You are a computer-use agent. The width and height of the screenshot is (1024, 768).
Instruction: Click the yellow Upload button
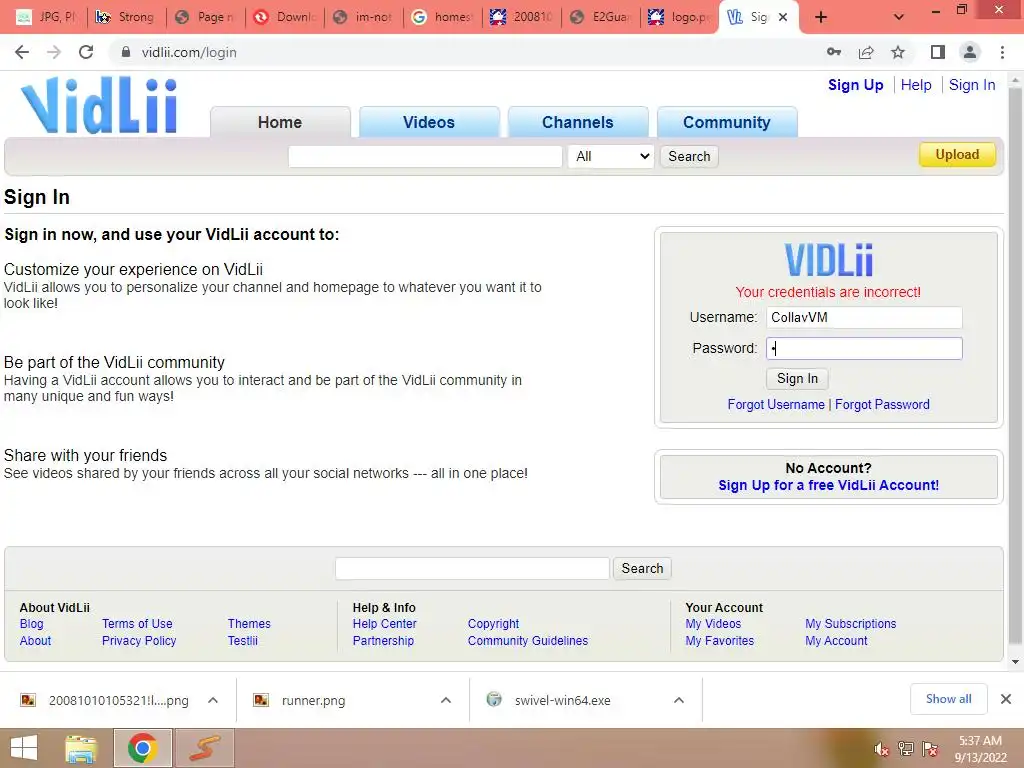pos(957,155)
